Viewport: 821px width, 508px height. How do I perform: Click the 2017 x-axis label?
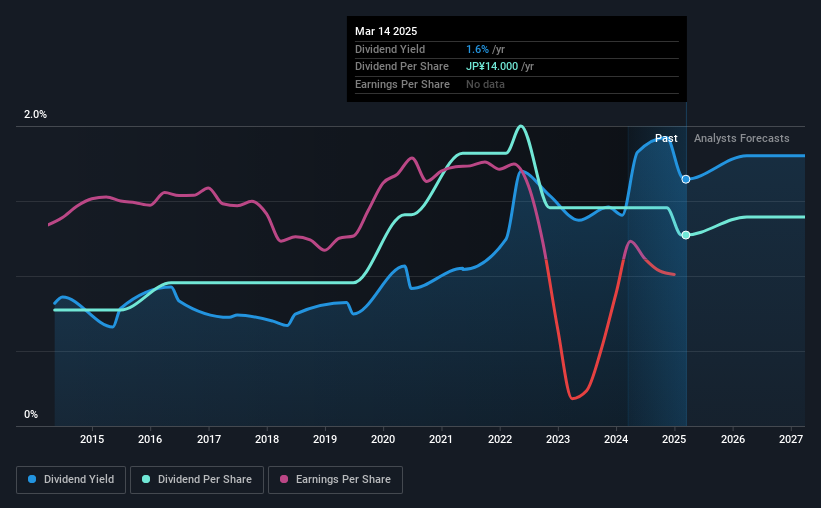click(208, 439)
